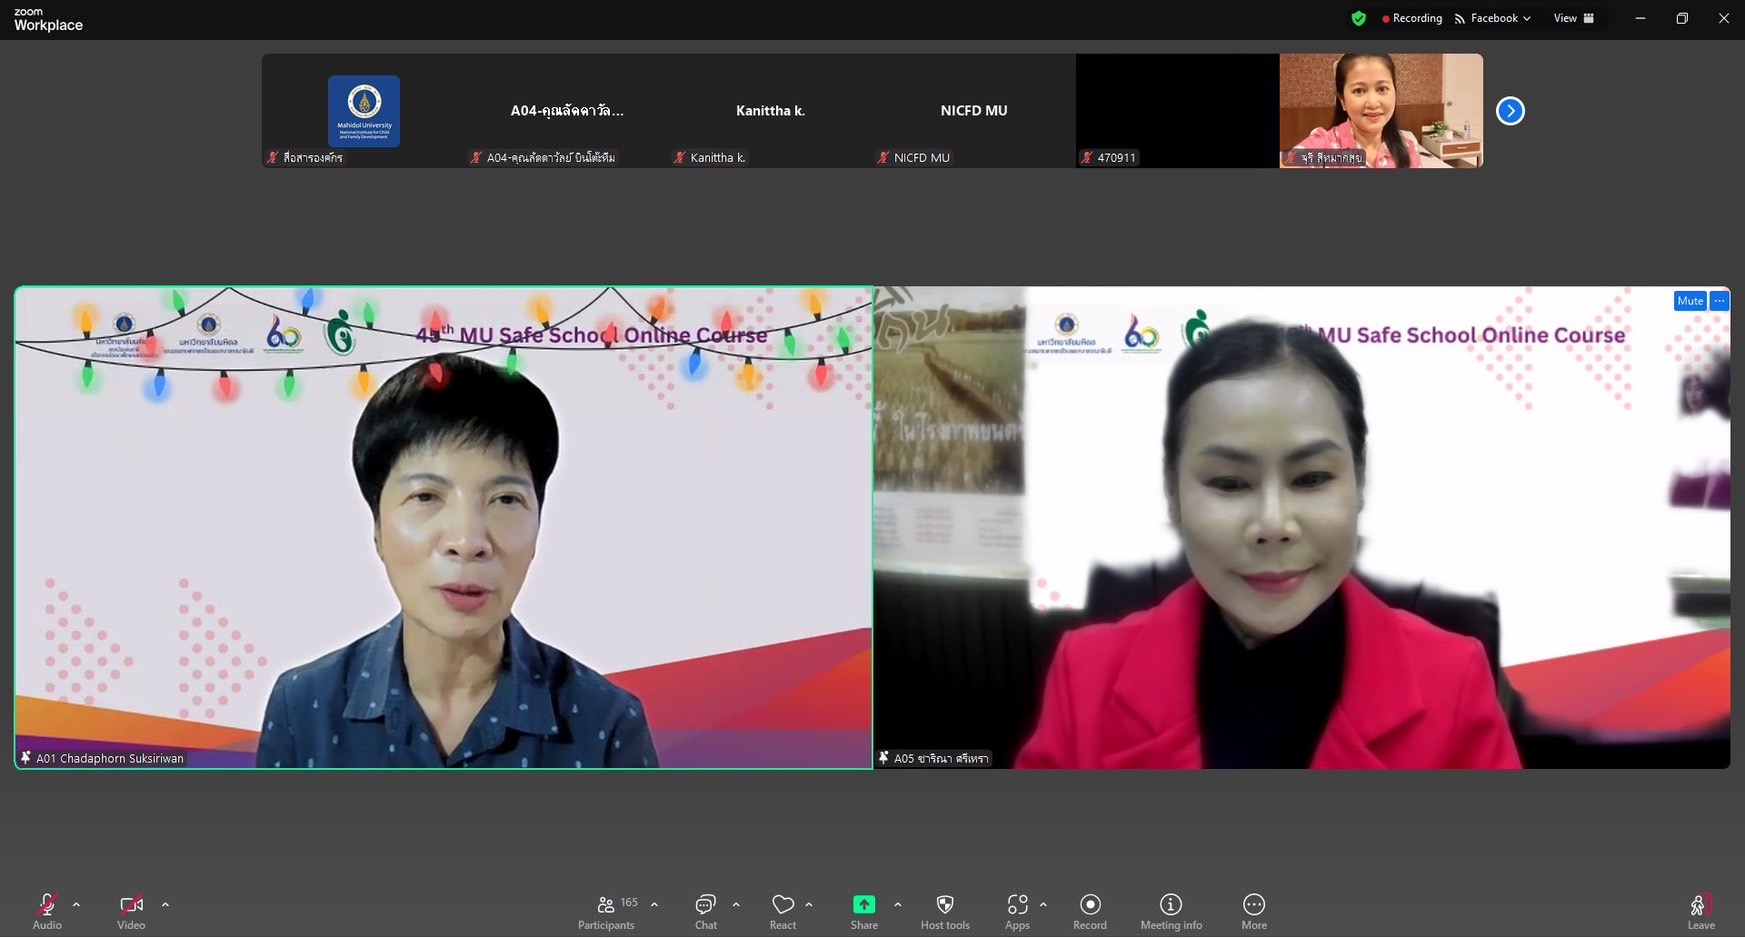
Task: Open the View layout menu
Action: click(1573, 18)
